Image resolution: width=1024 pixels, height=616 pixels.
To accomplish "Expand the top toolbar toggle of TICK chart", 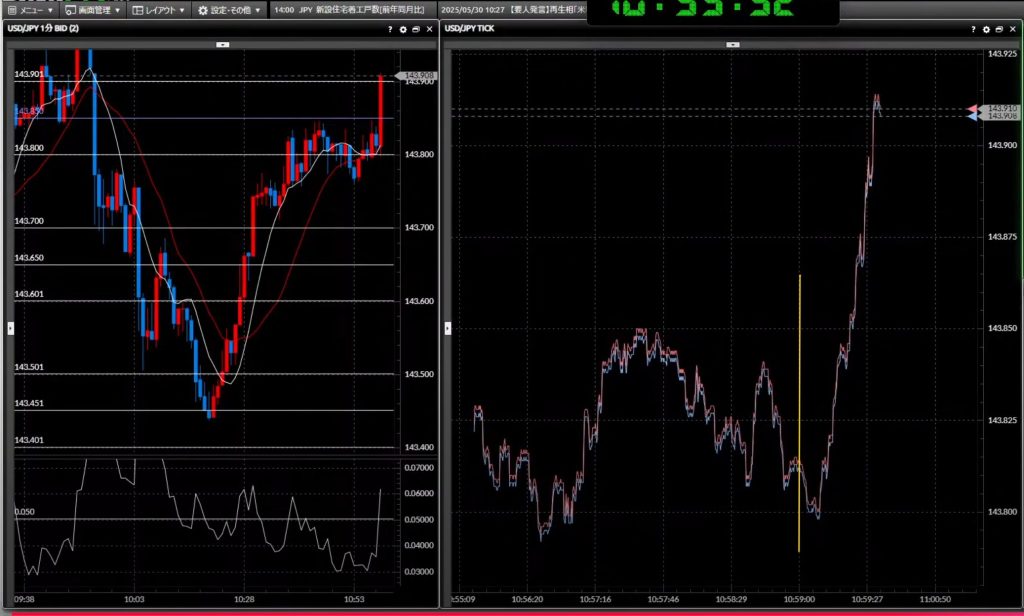I will pyautogui.click(x=733, y=44).
